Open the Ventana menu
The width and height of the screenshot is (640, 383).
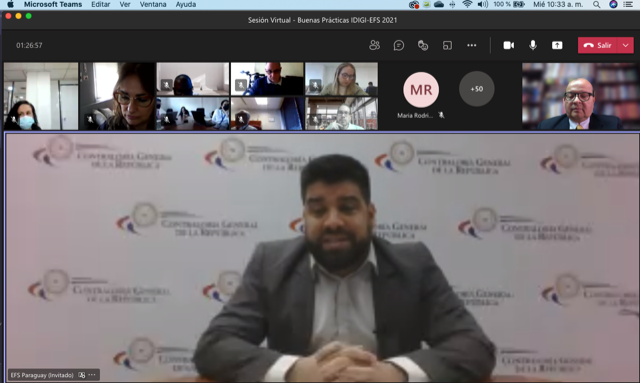153,4
